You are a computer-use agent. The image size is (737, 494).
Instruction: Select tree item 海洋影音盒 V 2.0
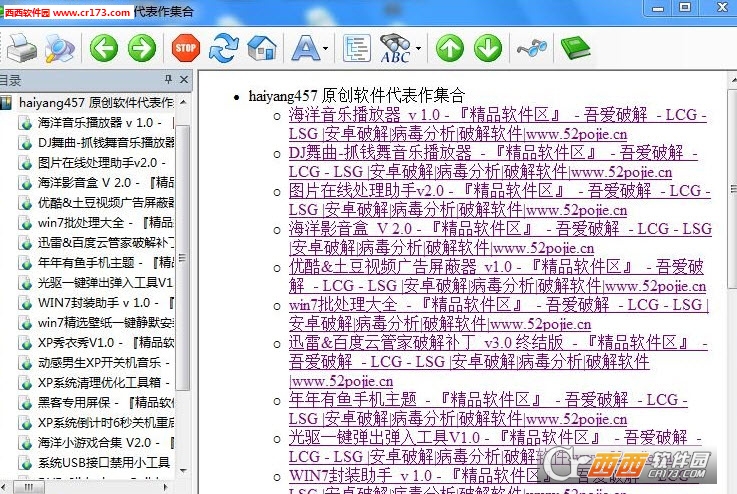coord(106,182)
